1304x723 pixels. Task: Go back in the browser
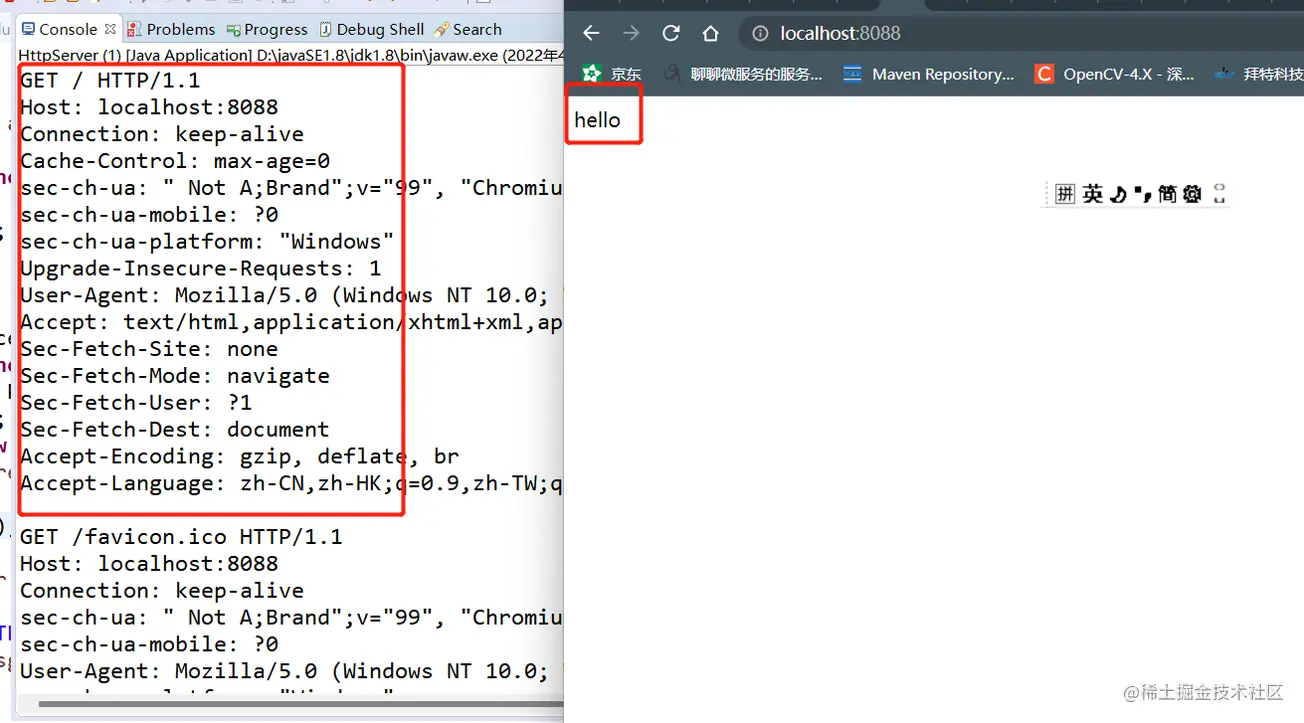pos(591,33)
